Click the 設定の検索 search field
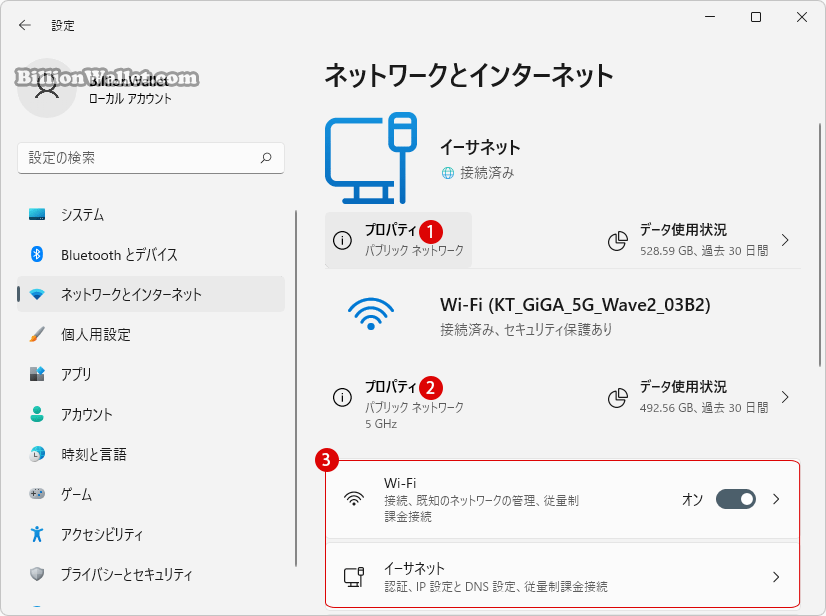Screen dimensions: 826x616 pos(151,158)
